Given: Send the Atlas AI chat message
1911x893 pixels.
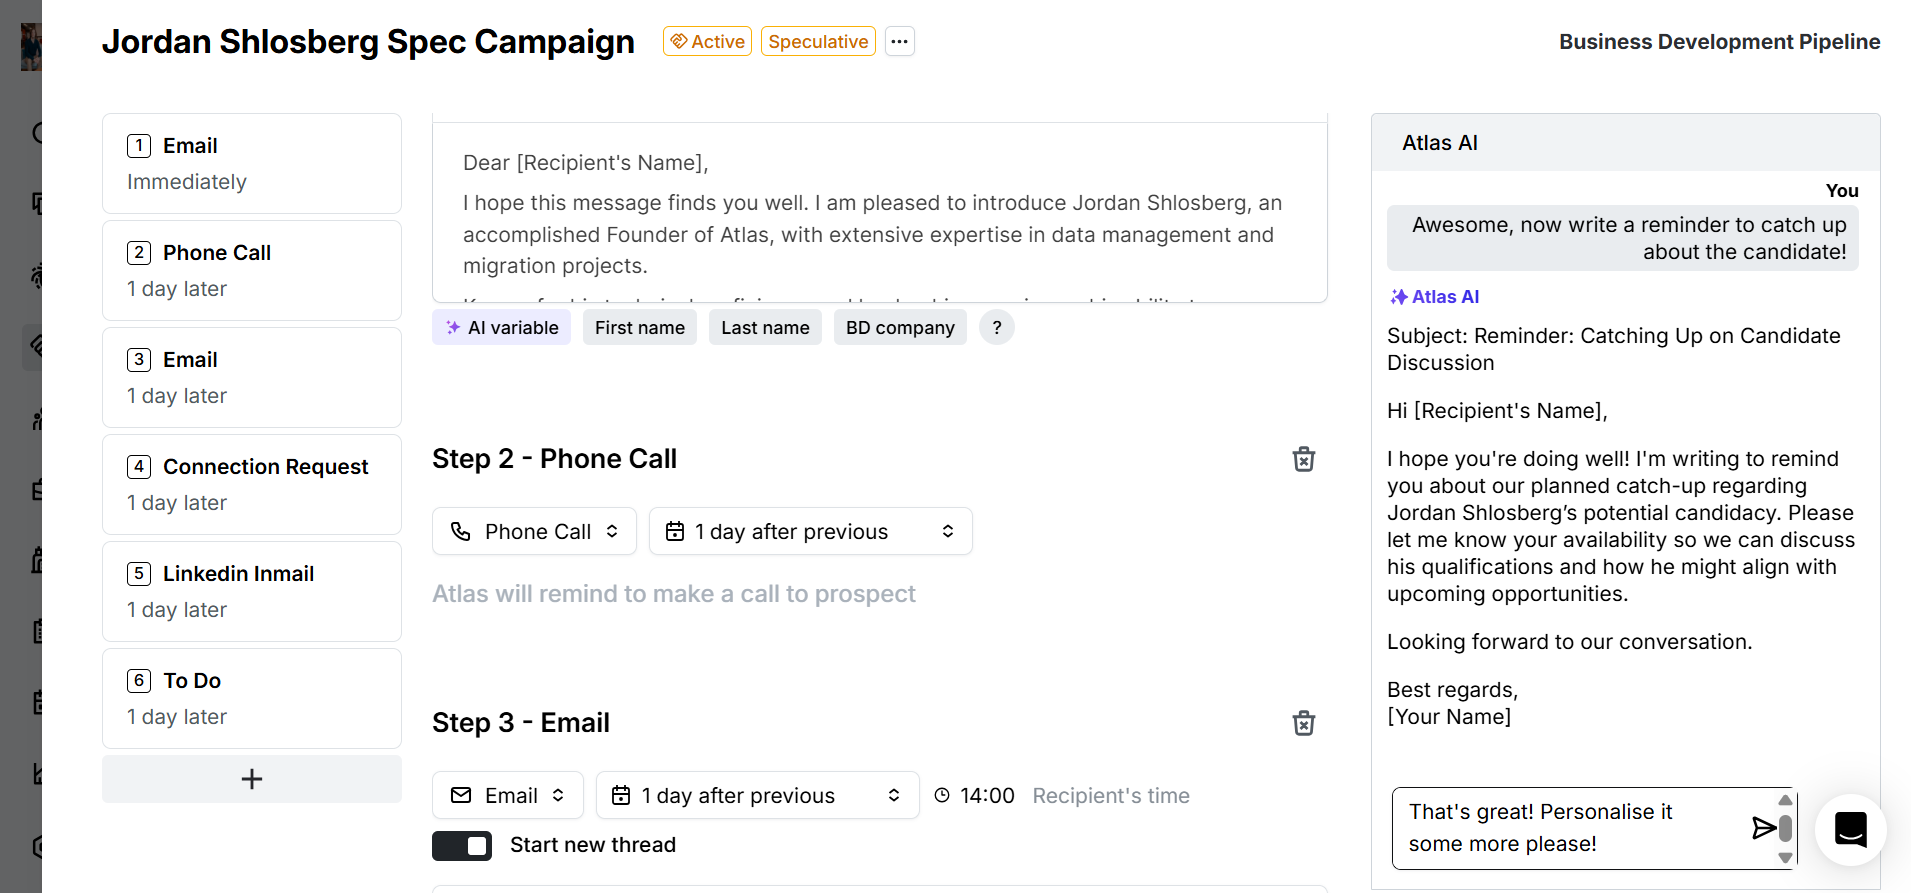Looking at the screenshot, I should tap(1763, 827).
